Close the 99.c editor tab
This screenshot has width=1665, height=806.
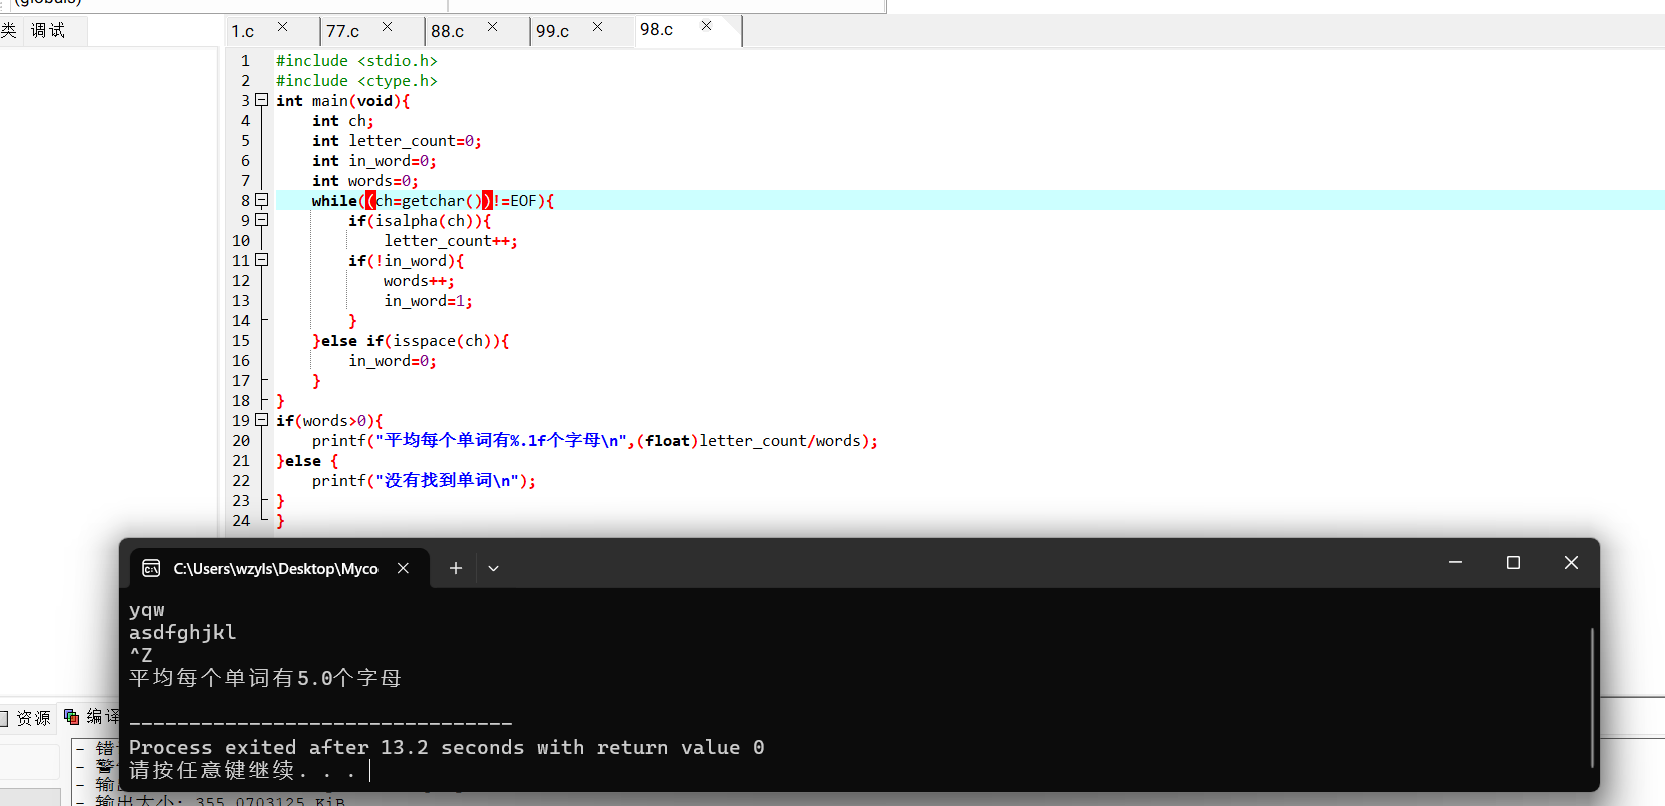coord(597,27)
